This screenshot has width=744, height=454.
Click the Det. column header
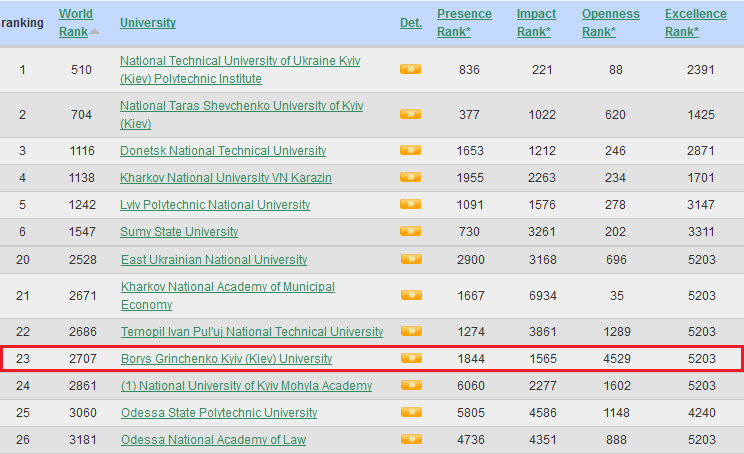tap(410, 23)
